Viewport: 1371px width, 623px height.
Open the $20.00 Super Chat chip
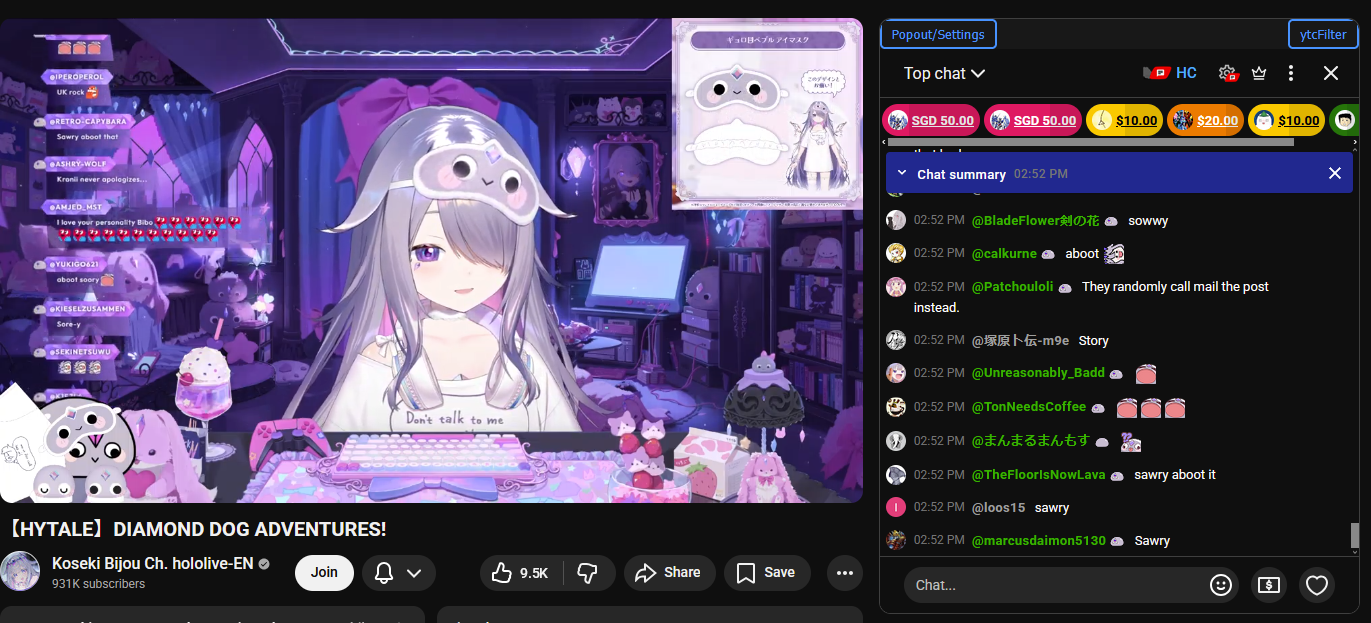[1205, 120]
